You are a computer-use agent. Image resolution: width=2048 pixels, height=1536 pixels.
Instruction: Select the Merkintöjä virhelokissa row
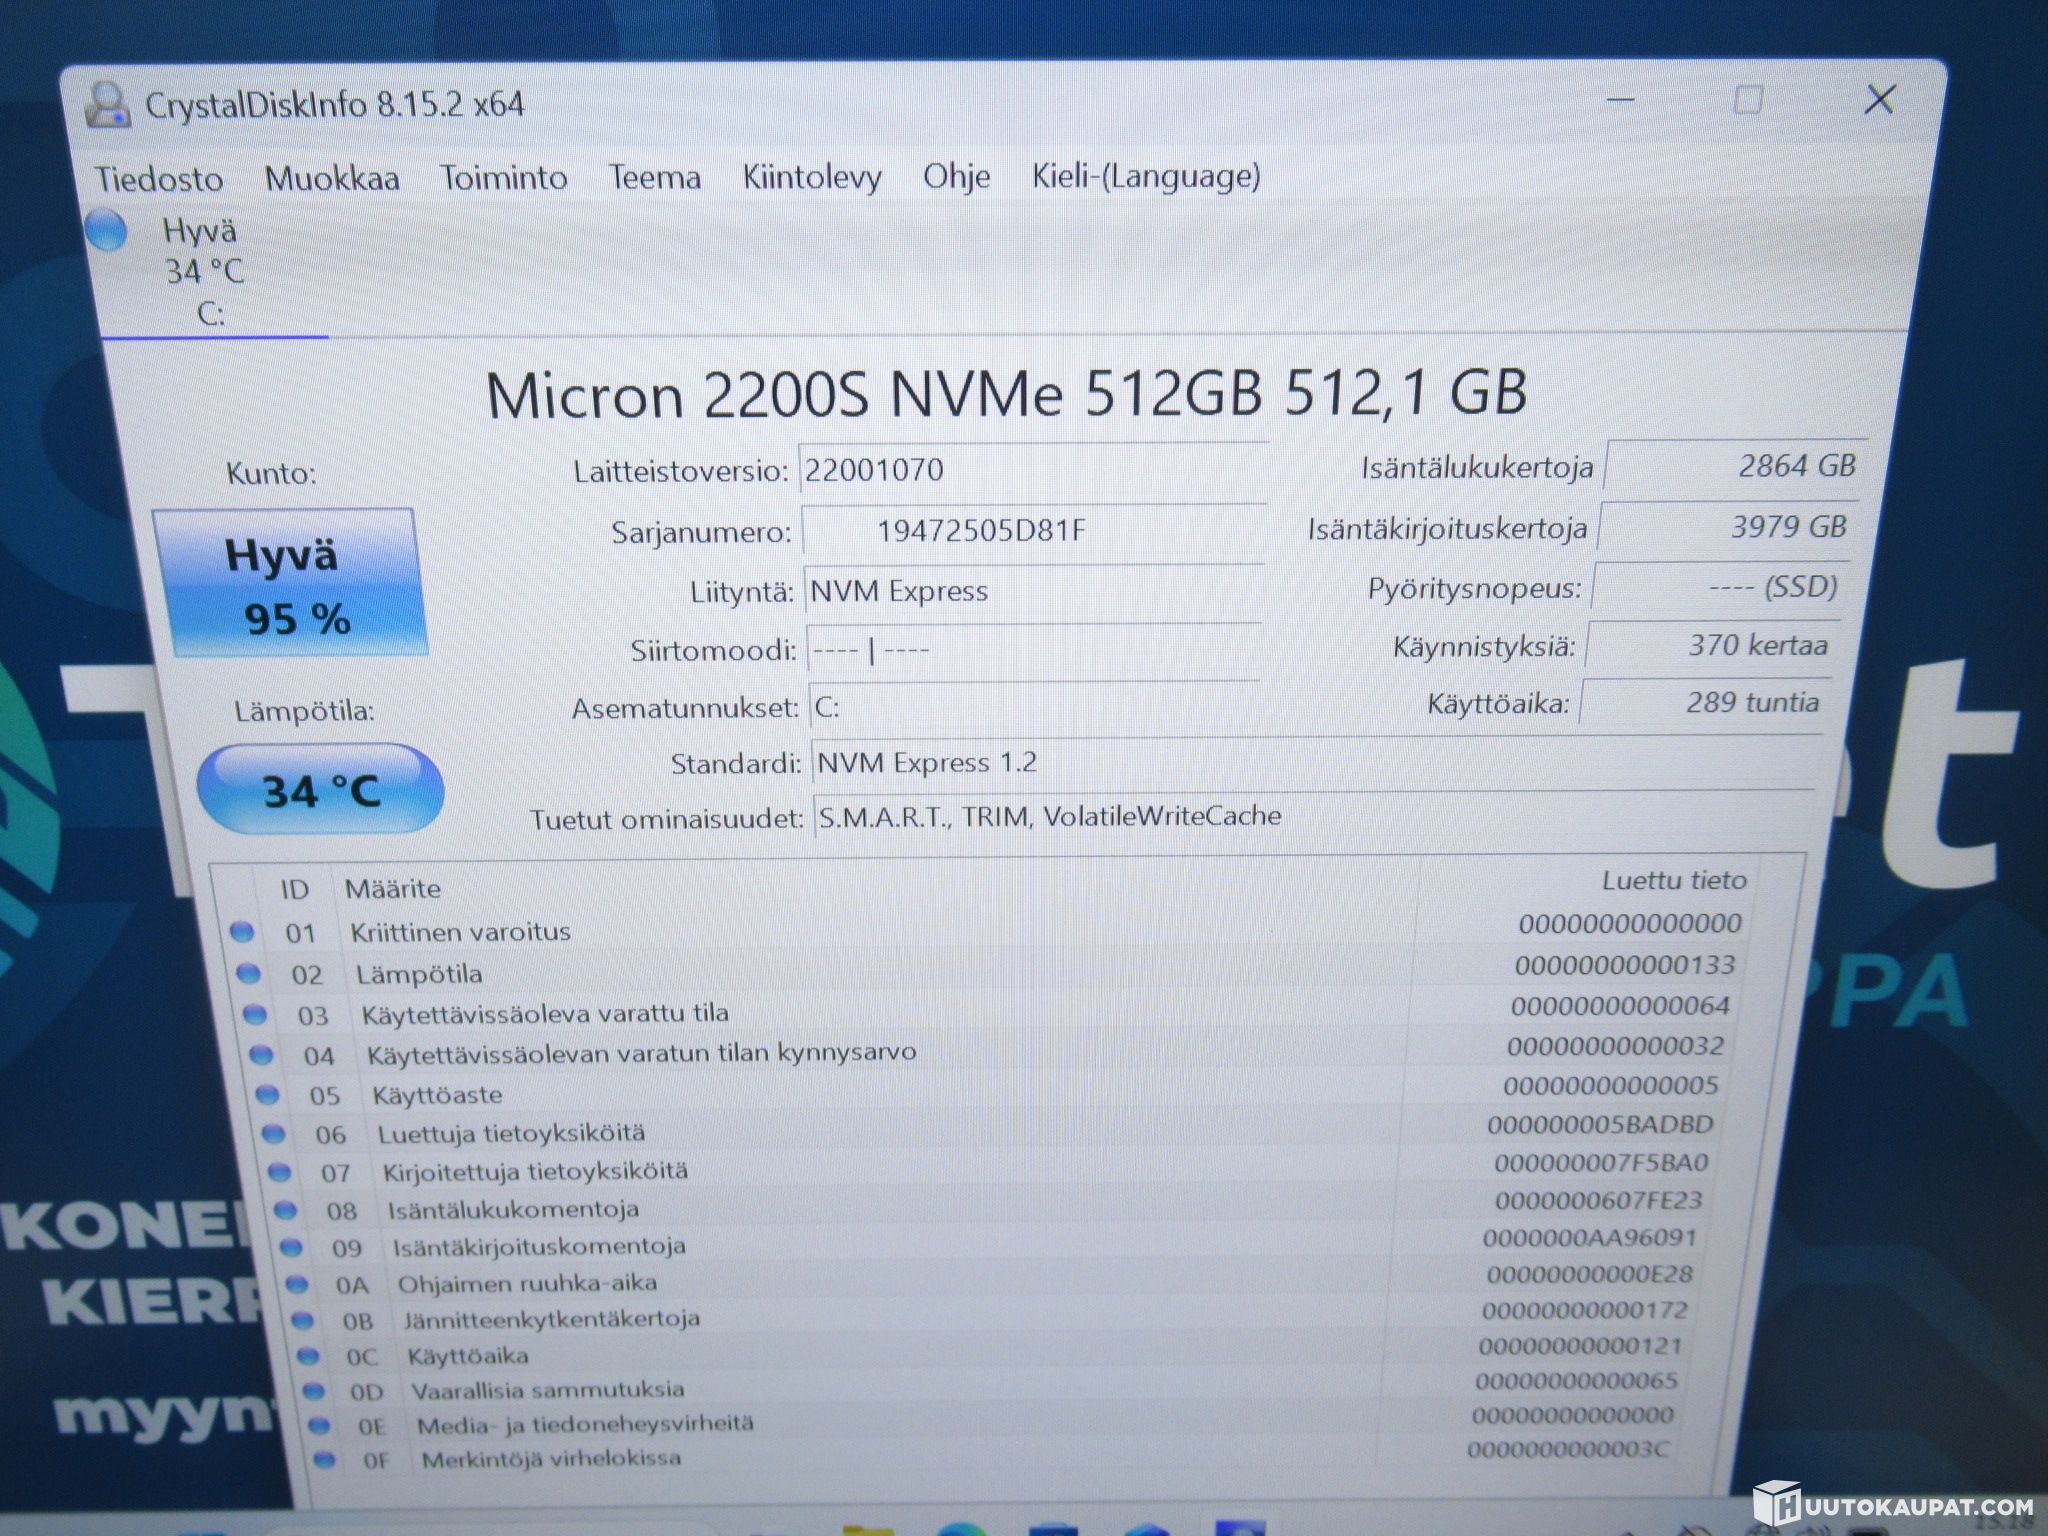tap(988, 1454)
